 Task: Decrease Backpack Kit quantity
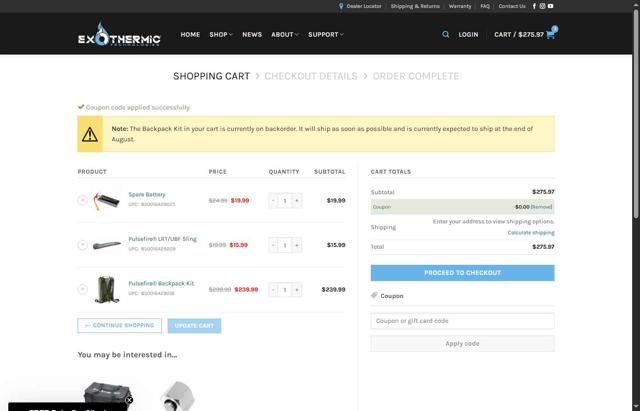(x=273, y=290)
